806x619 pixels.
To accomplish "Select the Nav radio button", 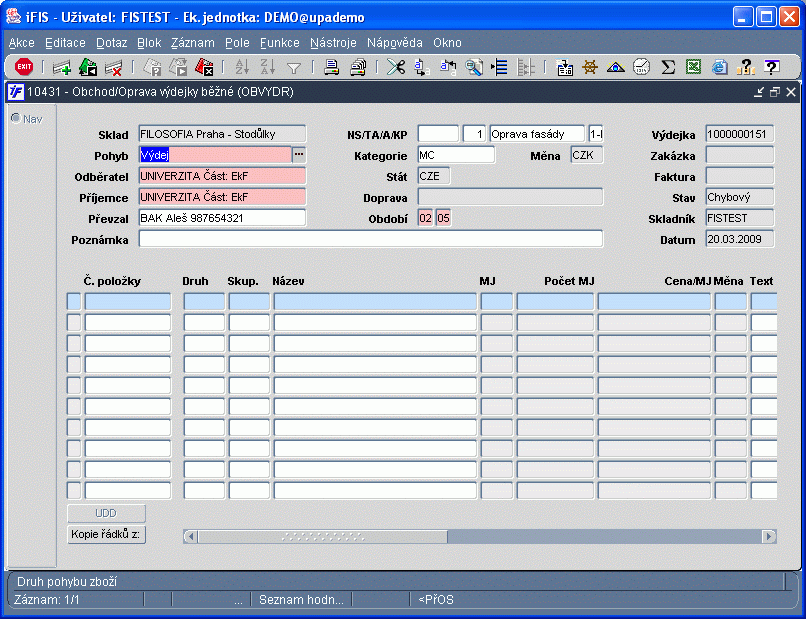I will 16,118.
